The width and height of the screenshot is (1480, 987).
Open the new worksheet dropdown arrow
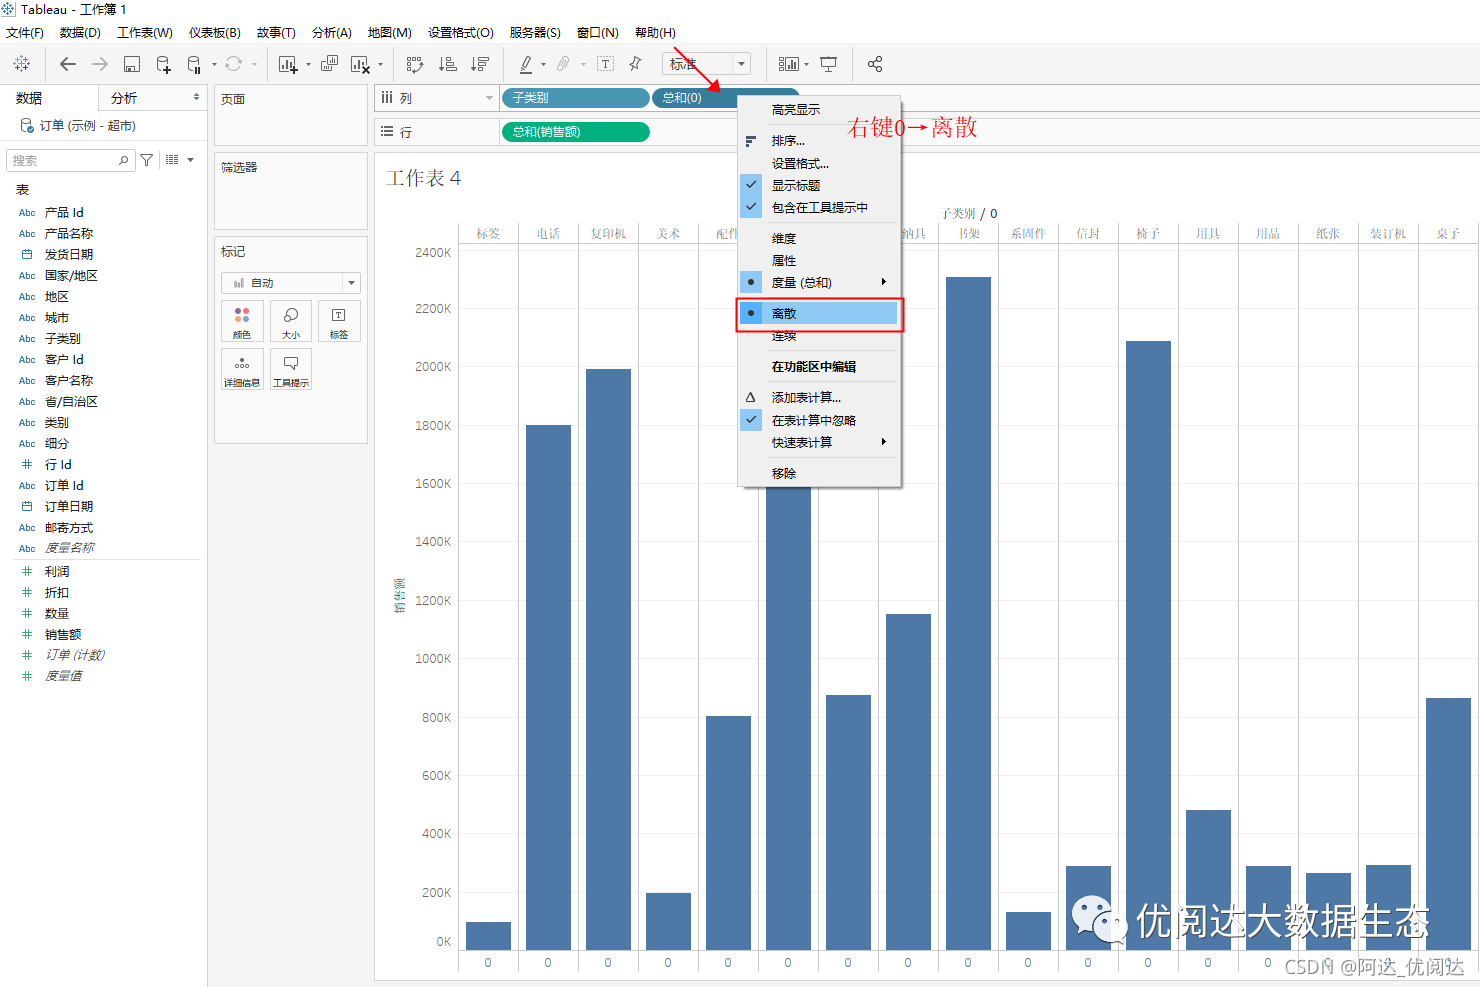(x=308, y=65)
